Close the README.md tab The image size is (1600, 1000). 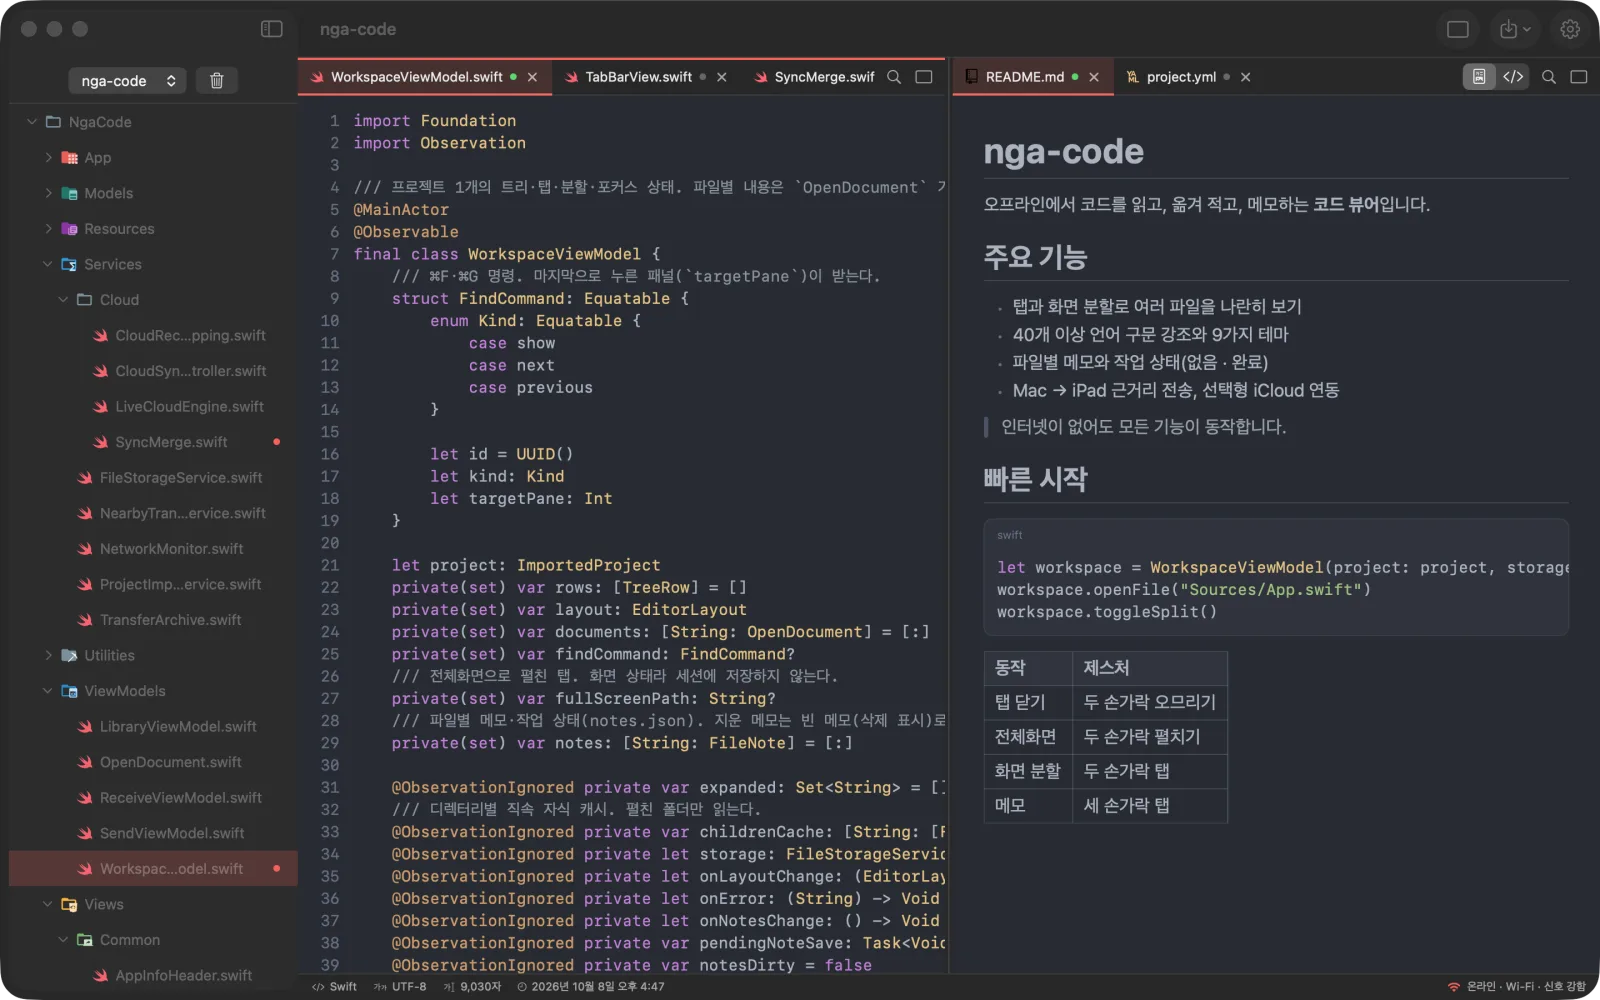click(x=1094, y=77)
